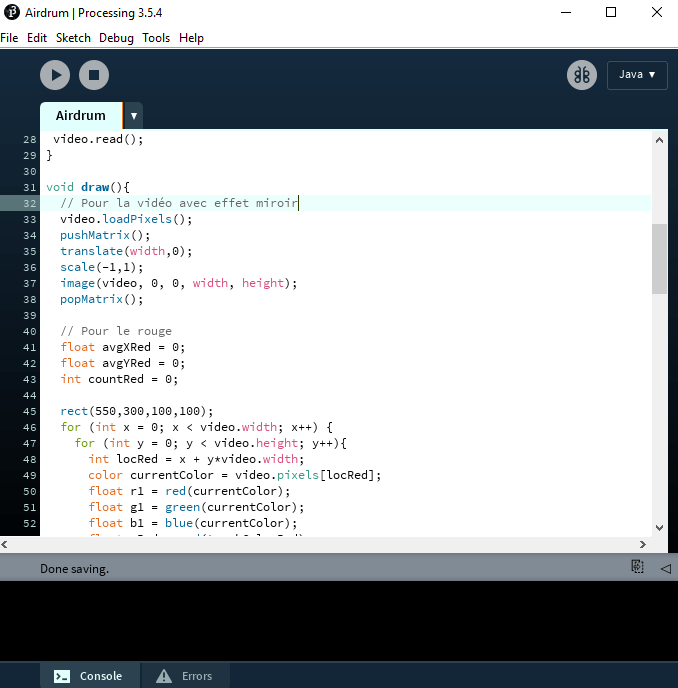Run the sketch with the Play button
The image size is (678, 688).
[x=55, y=75]
